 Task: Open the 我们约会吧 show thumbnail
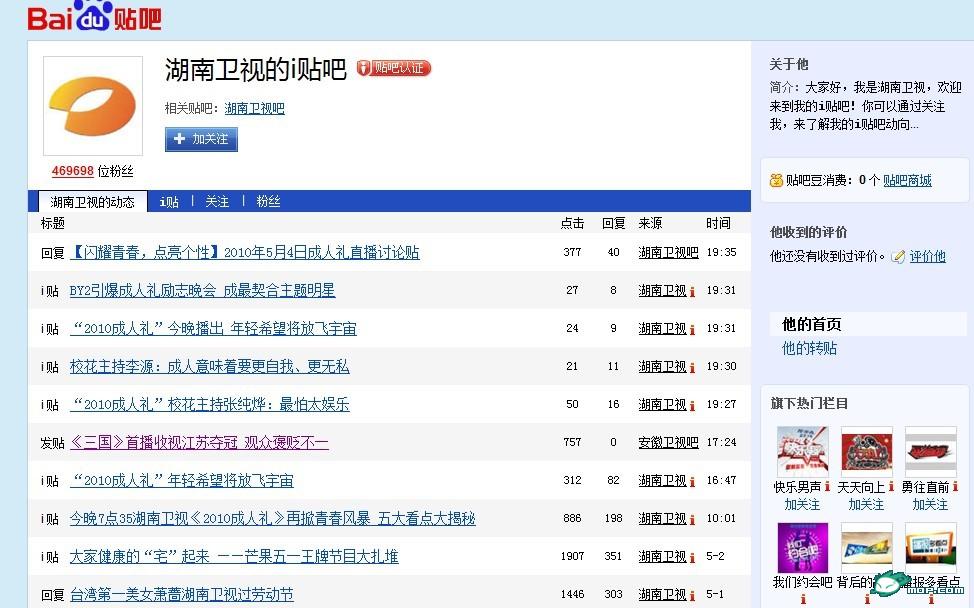coord(801,548)
